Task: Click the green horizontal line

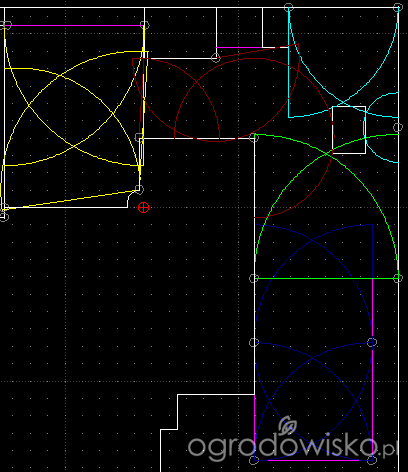Action: [326, 278]
